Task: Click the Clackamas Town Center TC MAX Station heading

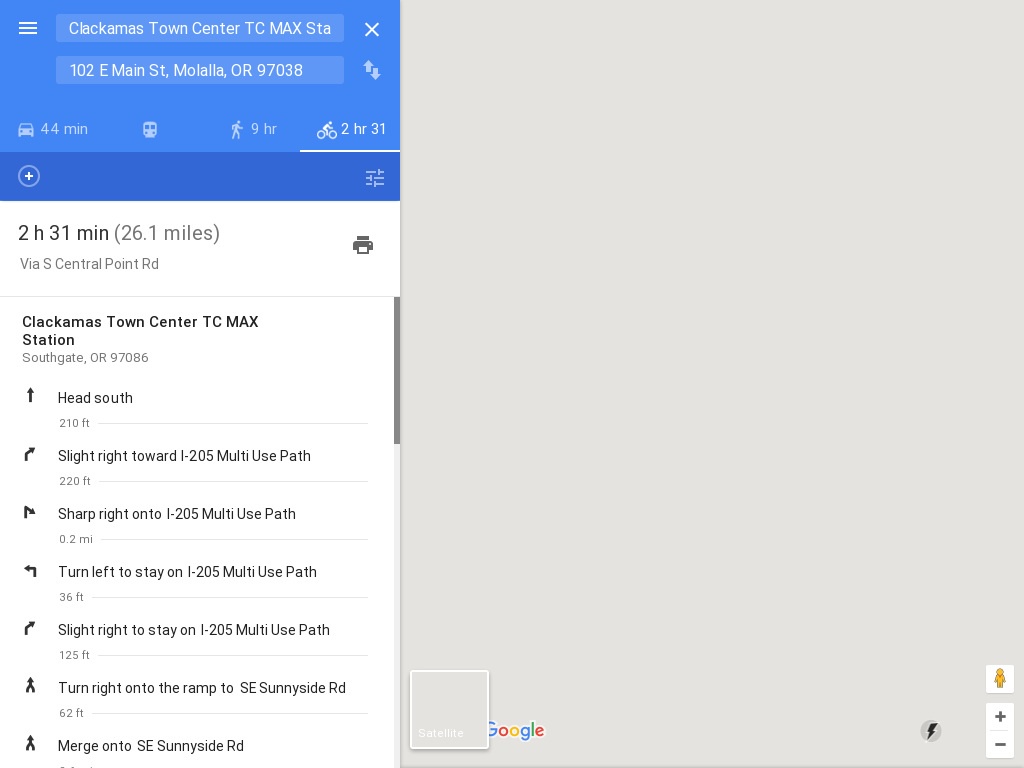Action: (140, 330)
